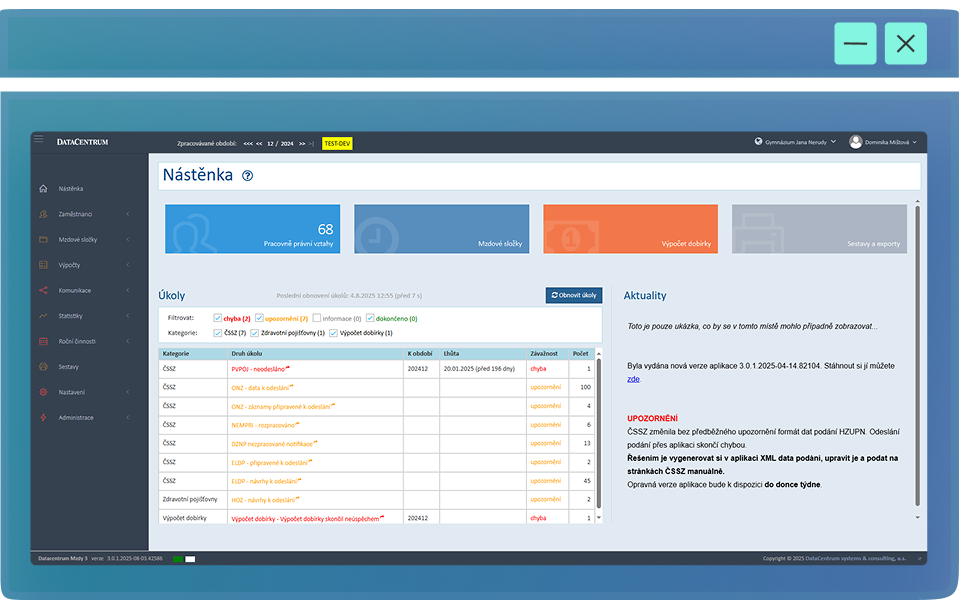Image resolution: width=959 pixels, height=600 pixels.
Task: Enable the informace (0) filter checkbox
Action: click(x=316, y=318)
